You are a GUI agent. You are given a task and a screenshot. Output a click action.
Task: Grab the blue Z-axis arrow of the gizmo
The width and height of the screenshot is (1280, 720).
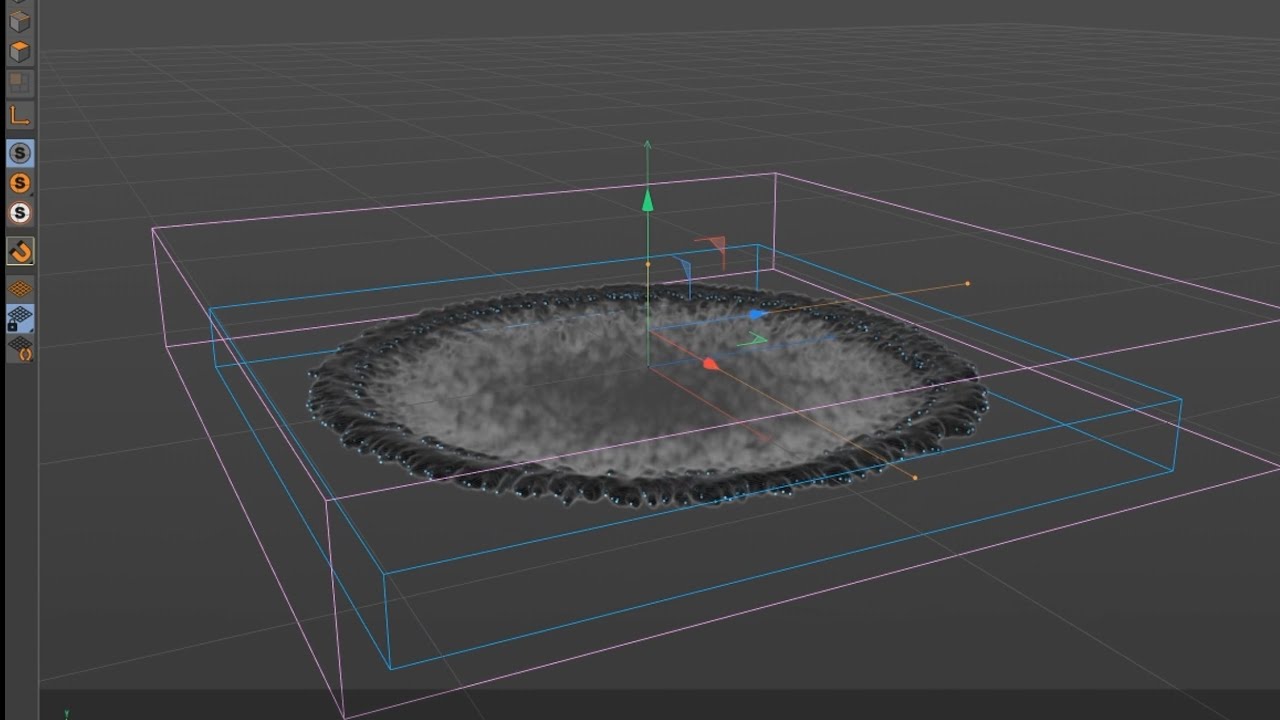757,314
